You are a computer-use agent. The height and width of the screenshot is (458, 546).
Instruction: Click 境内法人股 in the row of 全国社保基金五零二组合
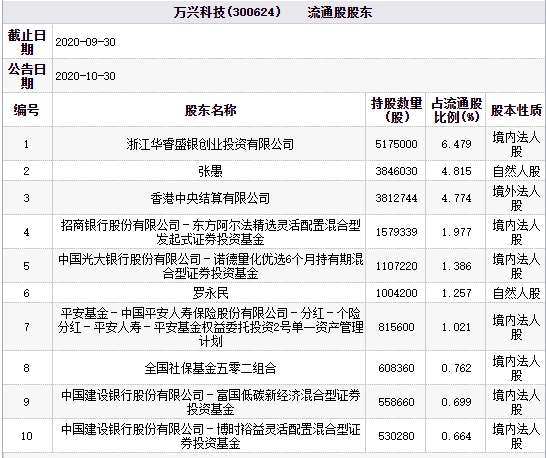516,368
